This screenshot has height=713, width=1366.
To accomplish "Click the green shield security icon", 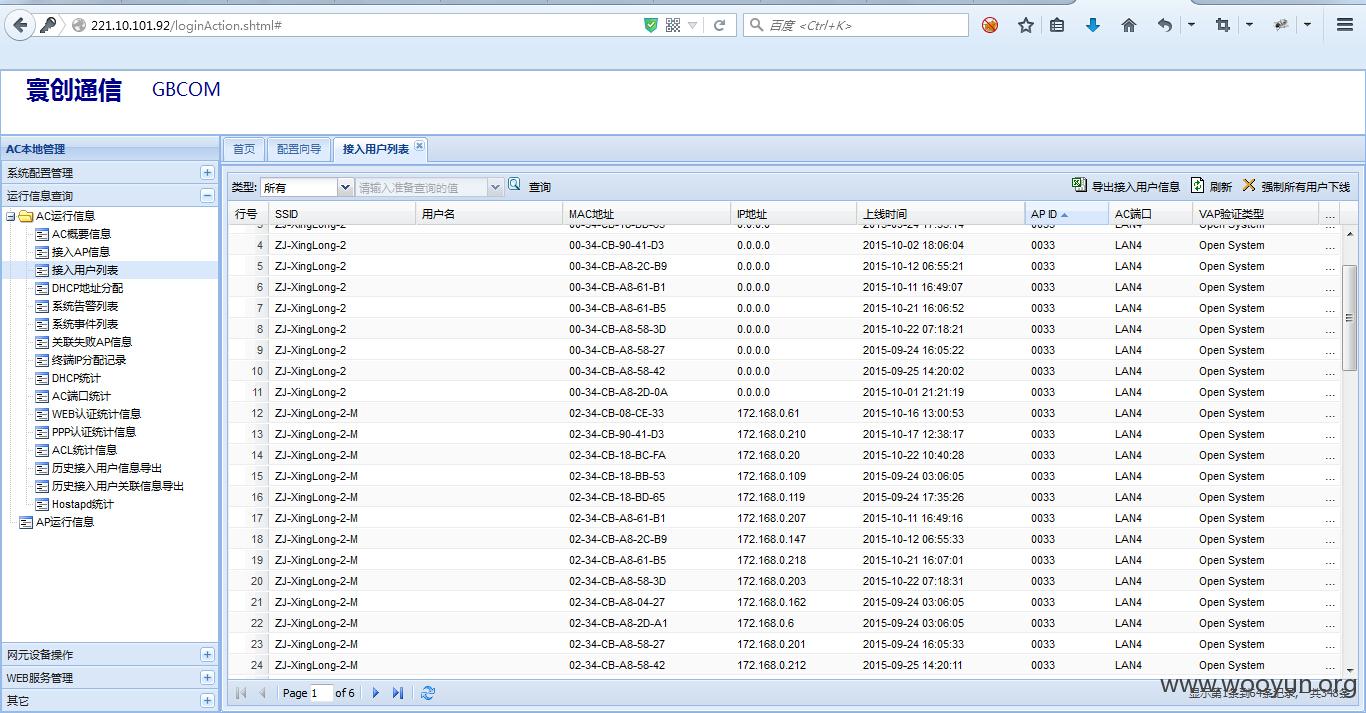I will [x=651, y=25].
